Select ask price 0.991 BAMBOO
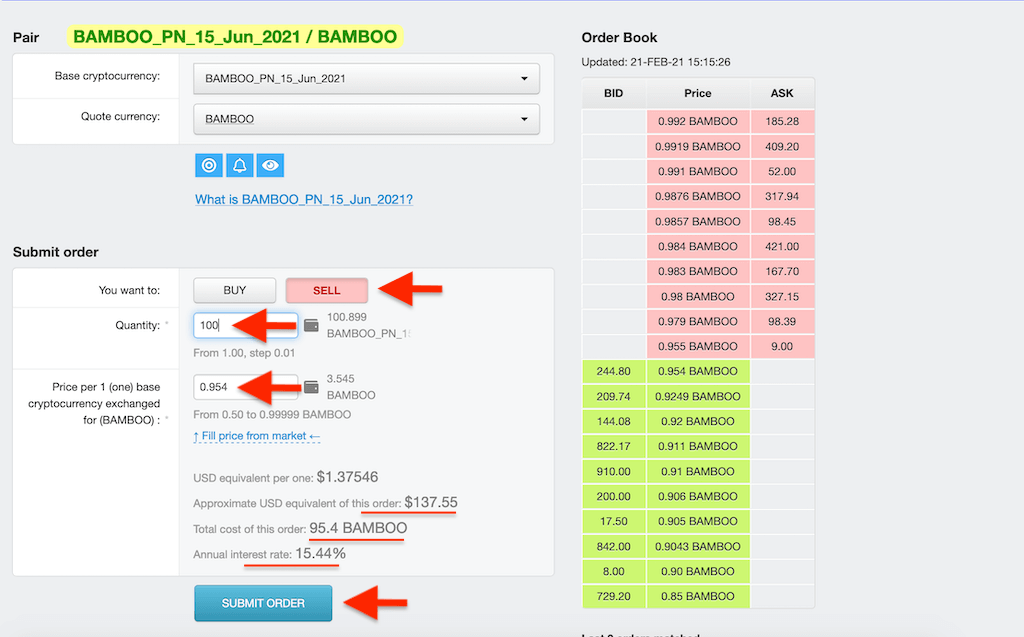The image size is (1024, 637). click(x=697, y=171)
